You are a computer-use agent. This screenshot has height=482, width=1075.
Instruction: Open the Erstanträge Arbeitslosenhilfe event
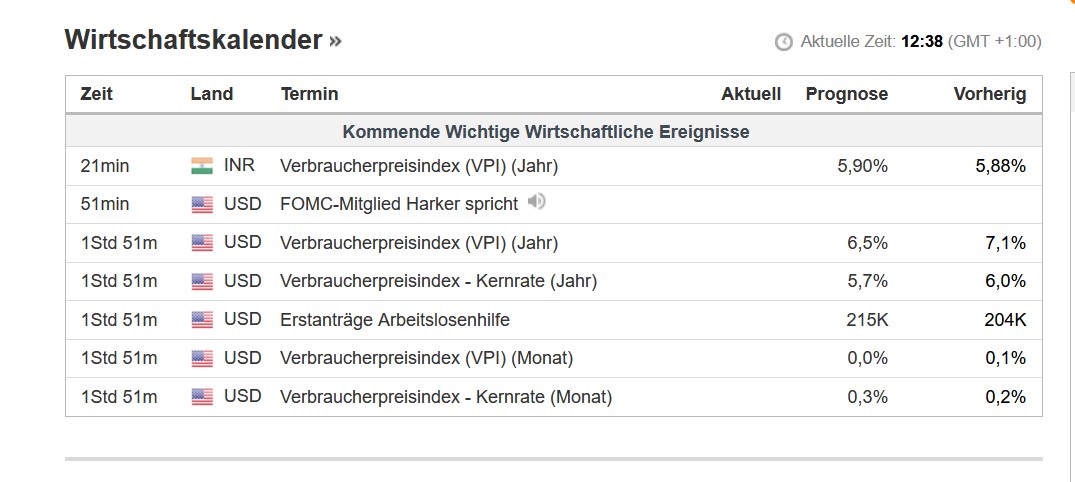[395, 320]
